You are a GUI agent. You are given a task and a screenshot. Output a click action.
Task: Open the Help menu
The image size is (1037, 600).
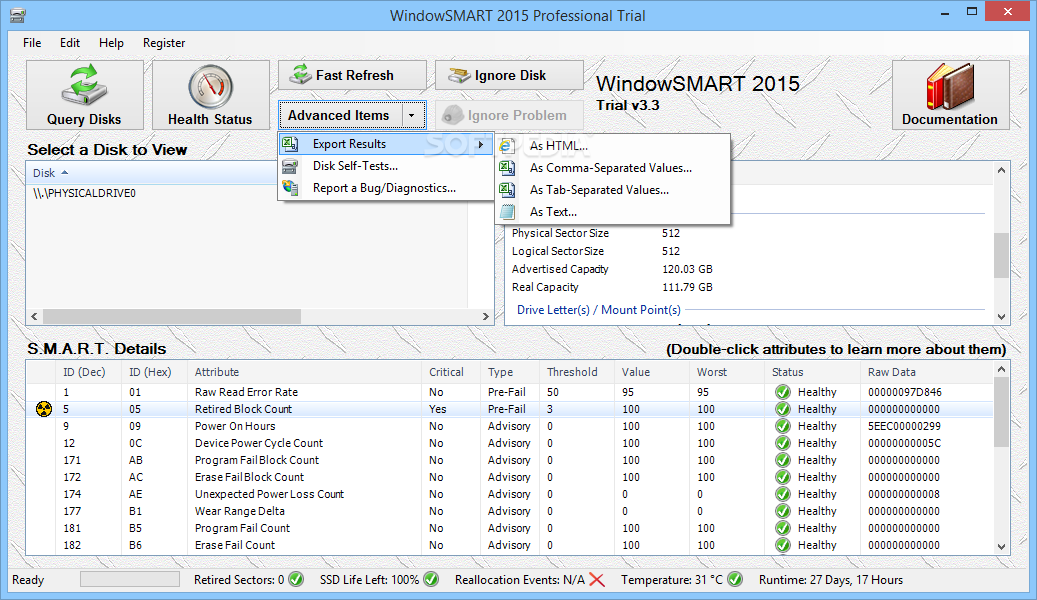(x=111, y=42)
